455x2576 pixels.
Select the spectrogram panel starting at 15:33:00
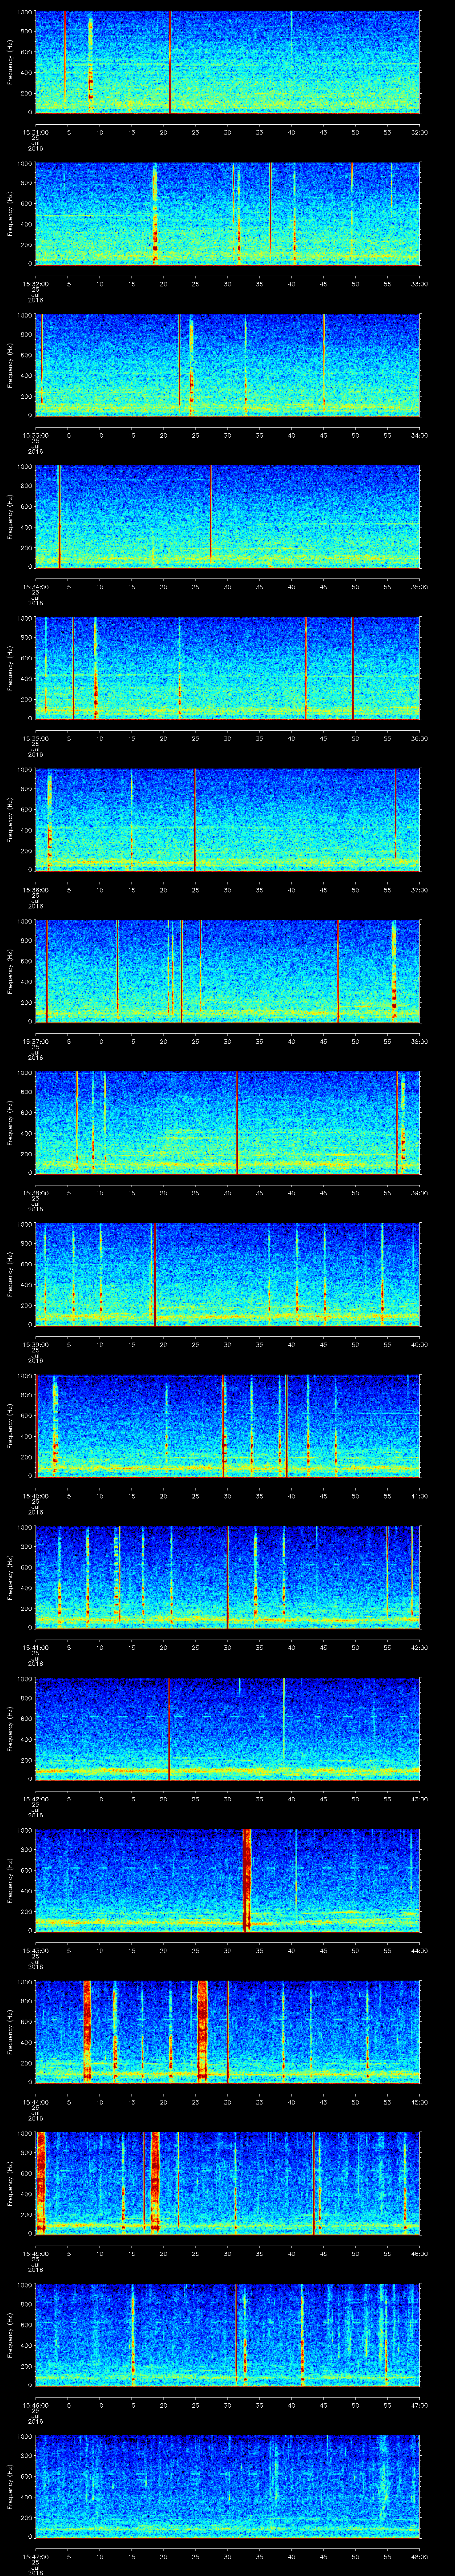point(228,365)
